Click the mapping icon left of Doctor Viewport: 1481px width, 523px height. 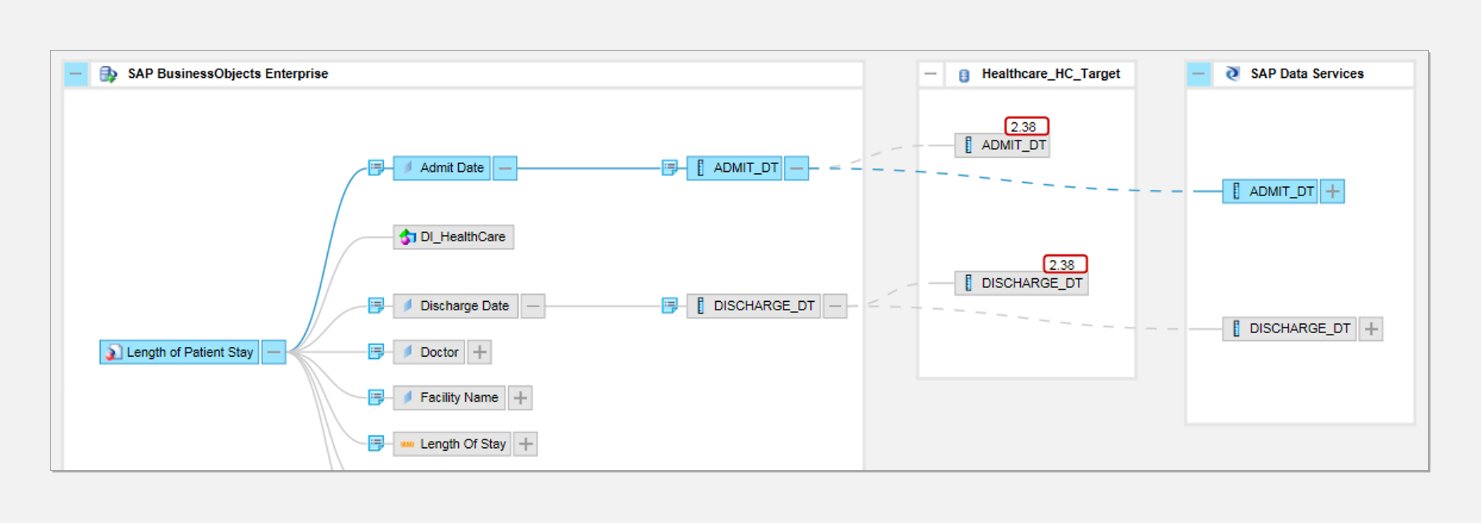pos(376,352)
